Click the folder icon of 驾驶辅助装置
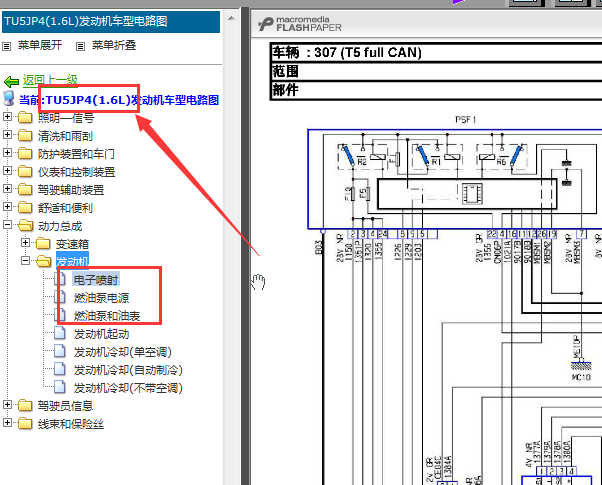The image size is (602, 485). click(x=25, y=190)
